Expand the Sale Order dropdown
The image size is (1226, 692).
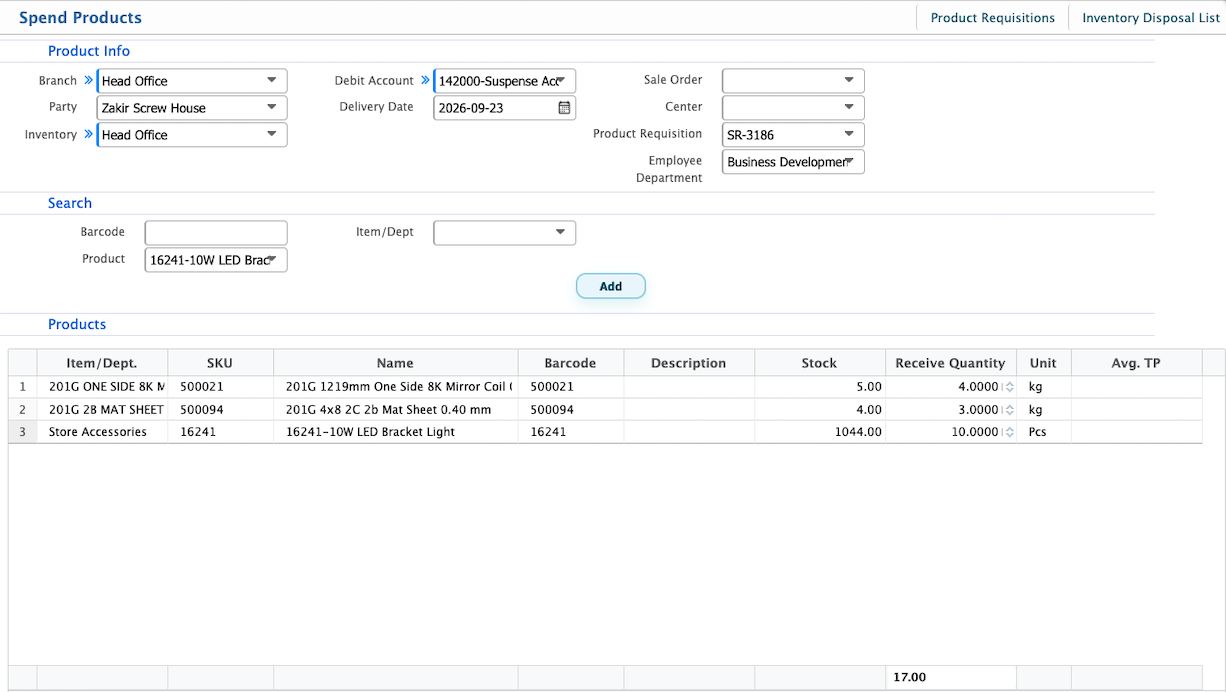point(793,81)
